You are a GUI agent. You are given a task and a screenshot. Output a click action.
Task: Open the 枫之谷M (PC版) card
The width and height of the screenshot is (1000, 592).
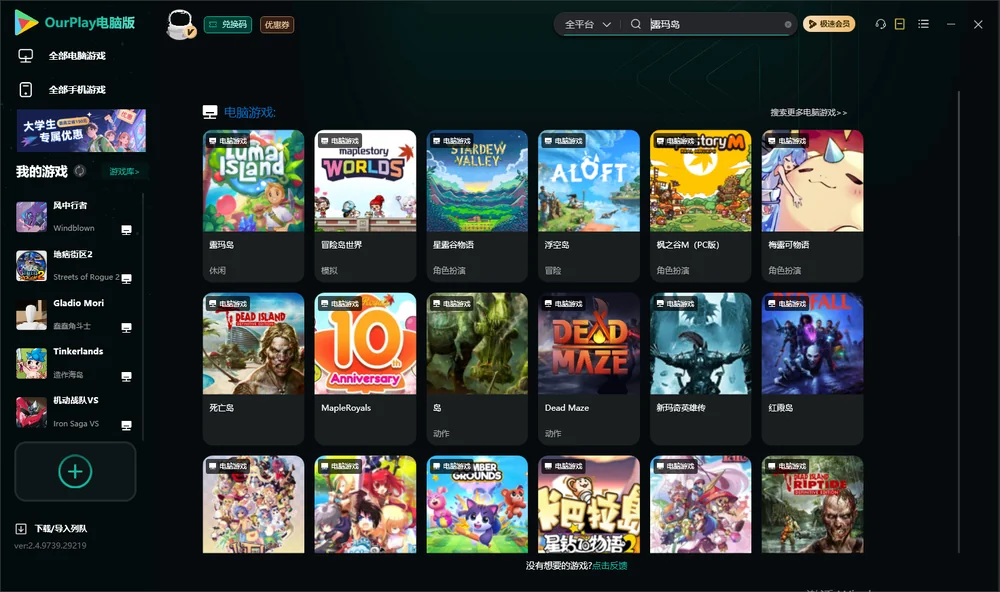point(701,205)
